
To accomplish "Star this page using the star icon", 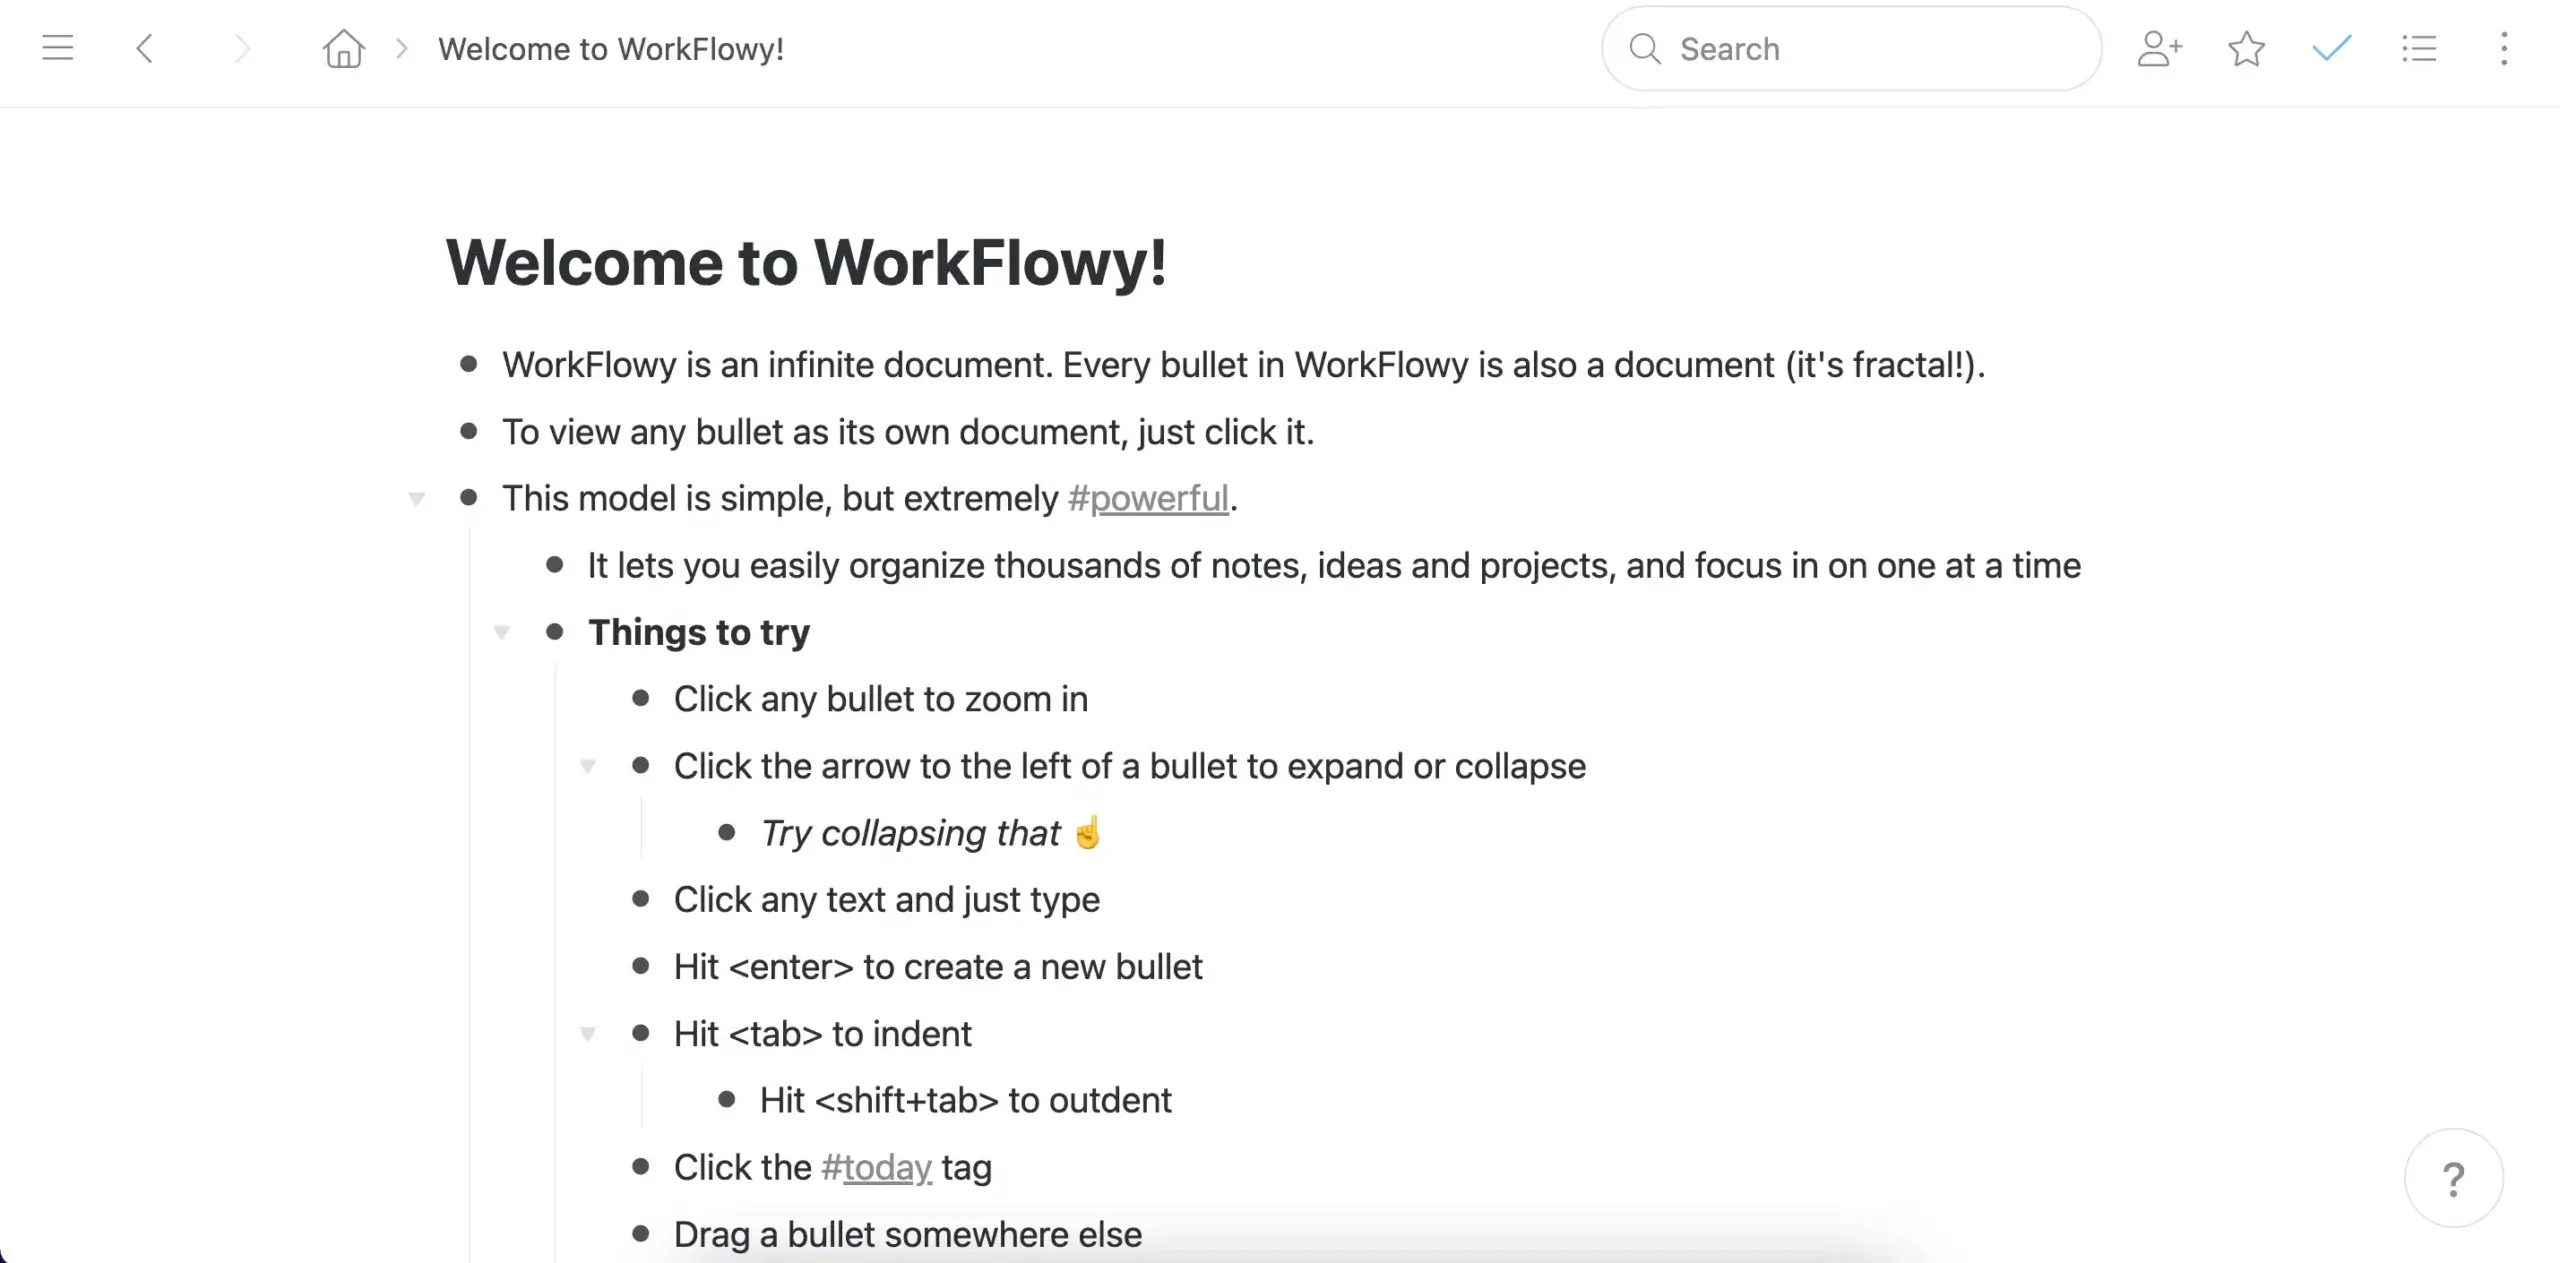I will (x=2246, y=47).
